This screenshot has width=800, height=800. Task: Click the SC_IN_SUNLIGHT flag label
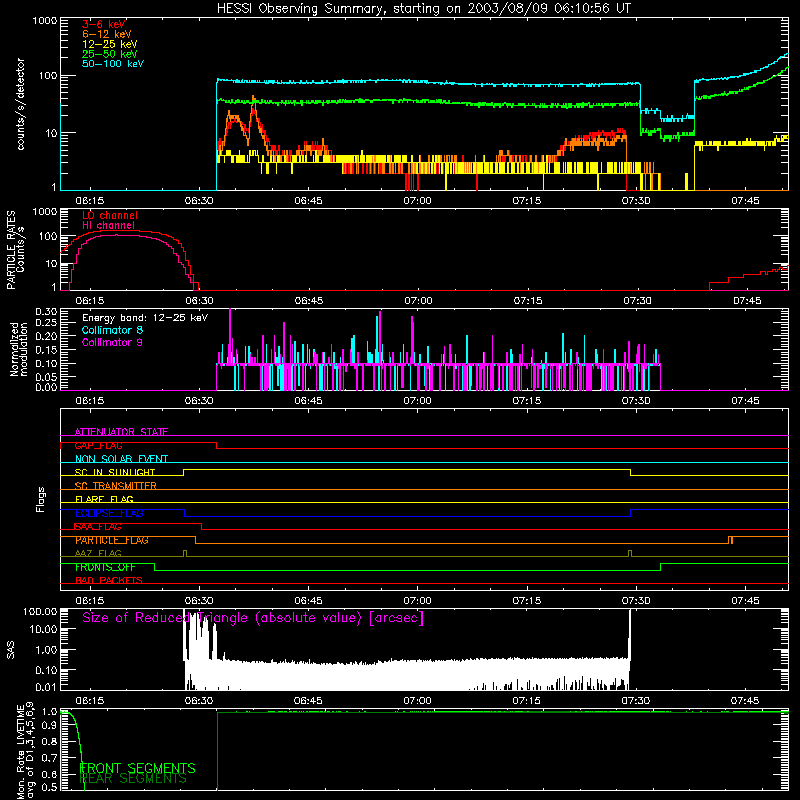point(115,472)
